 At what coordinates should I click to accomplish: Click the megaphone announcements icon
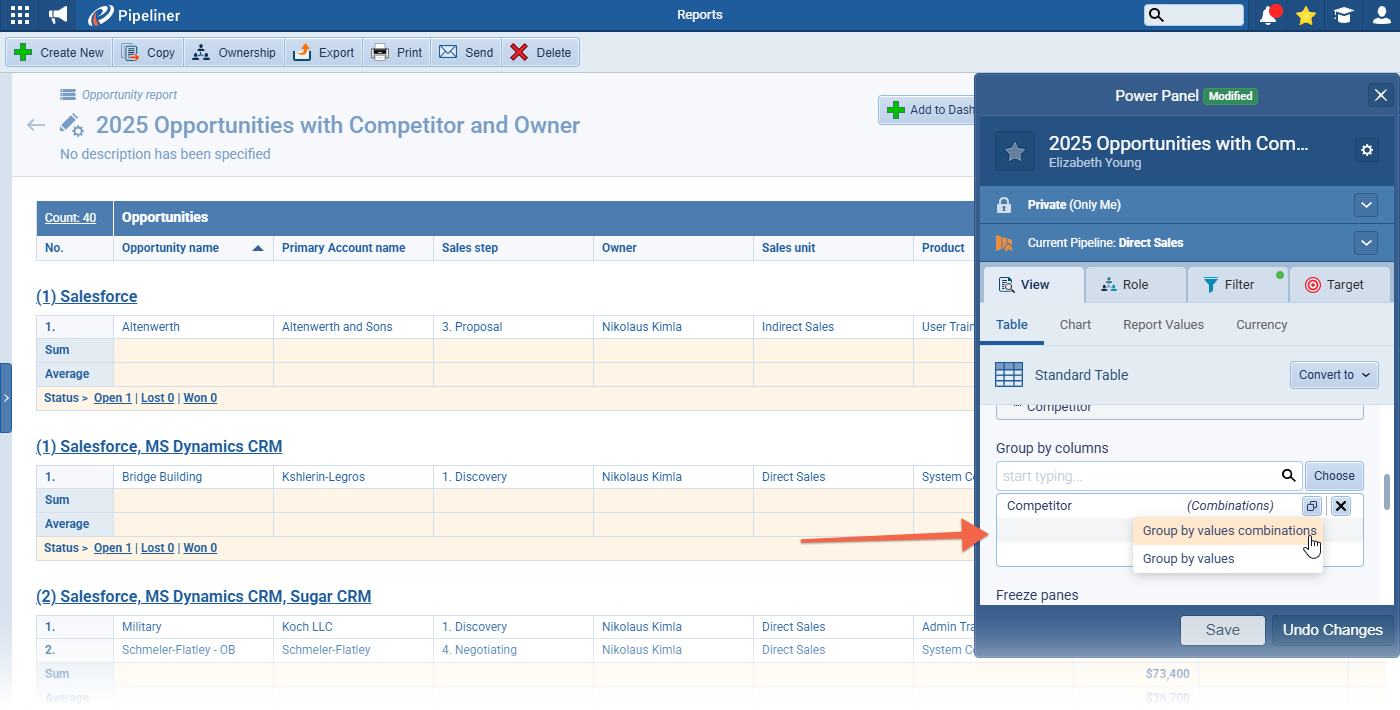pos(58,15)
